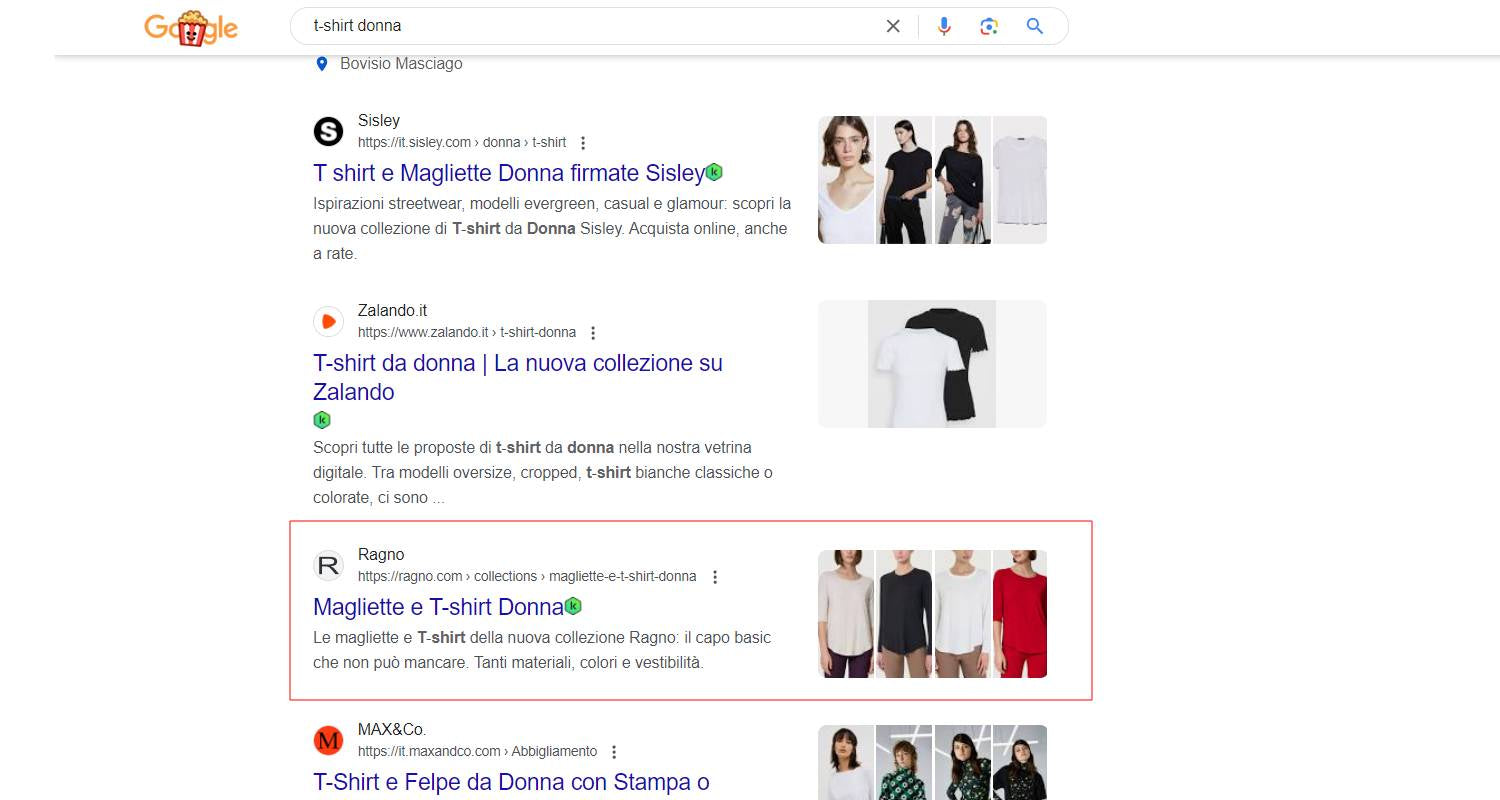Click the Google logo
Viewport: 1500px width, 800px height.
pos(191,27)
